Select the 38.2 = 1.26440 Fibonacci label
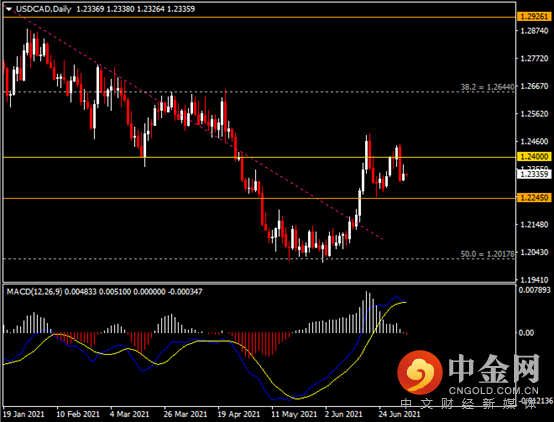 [487, 87]
